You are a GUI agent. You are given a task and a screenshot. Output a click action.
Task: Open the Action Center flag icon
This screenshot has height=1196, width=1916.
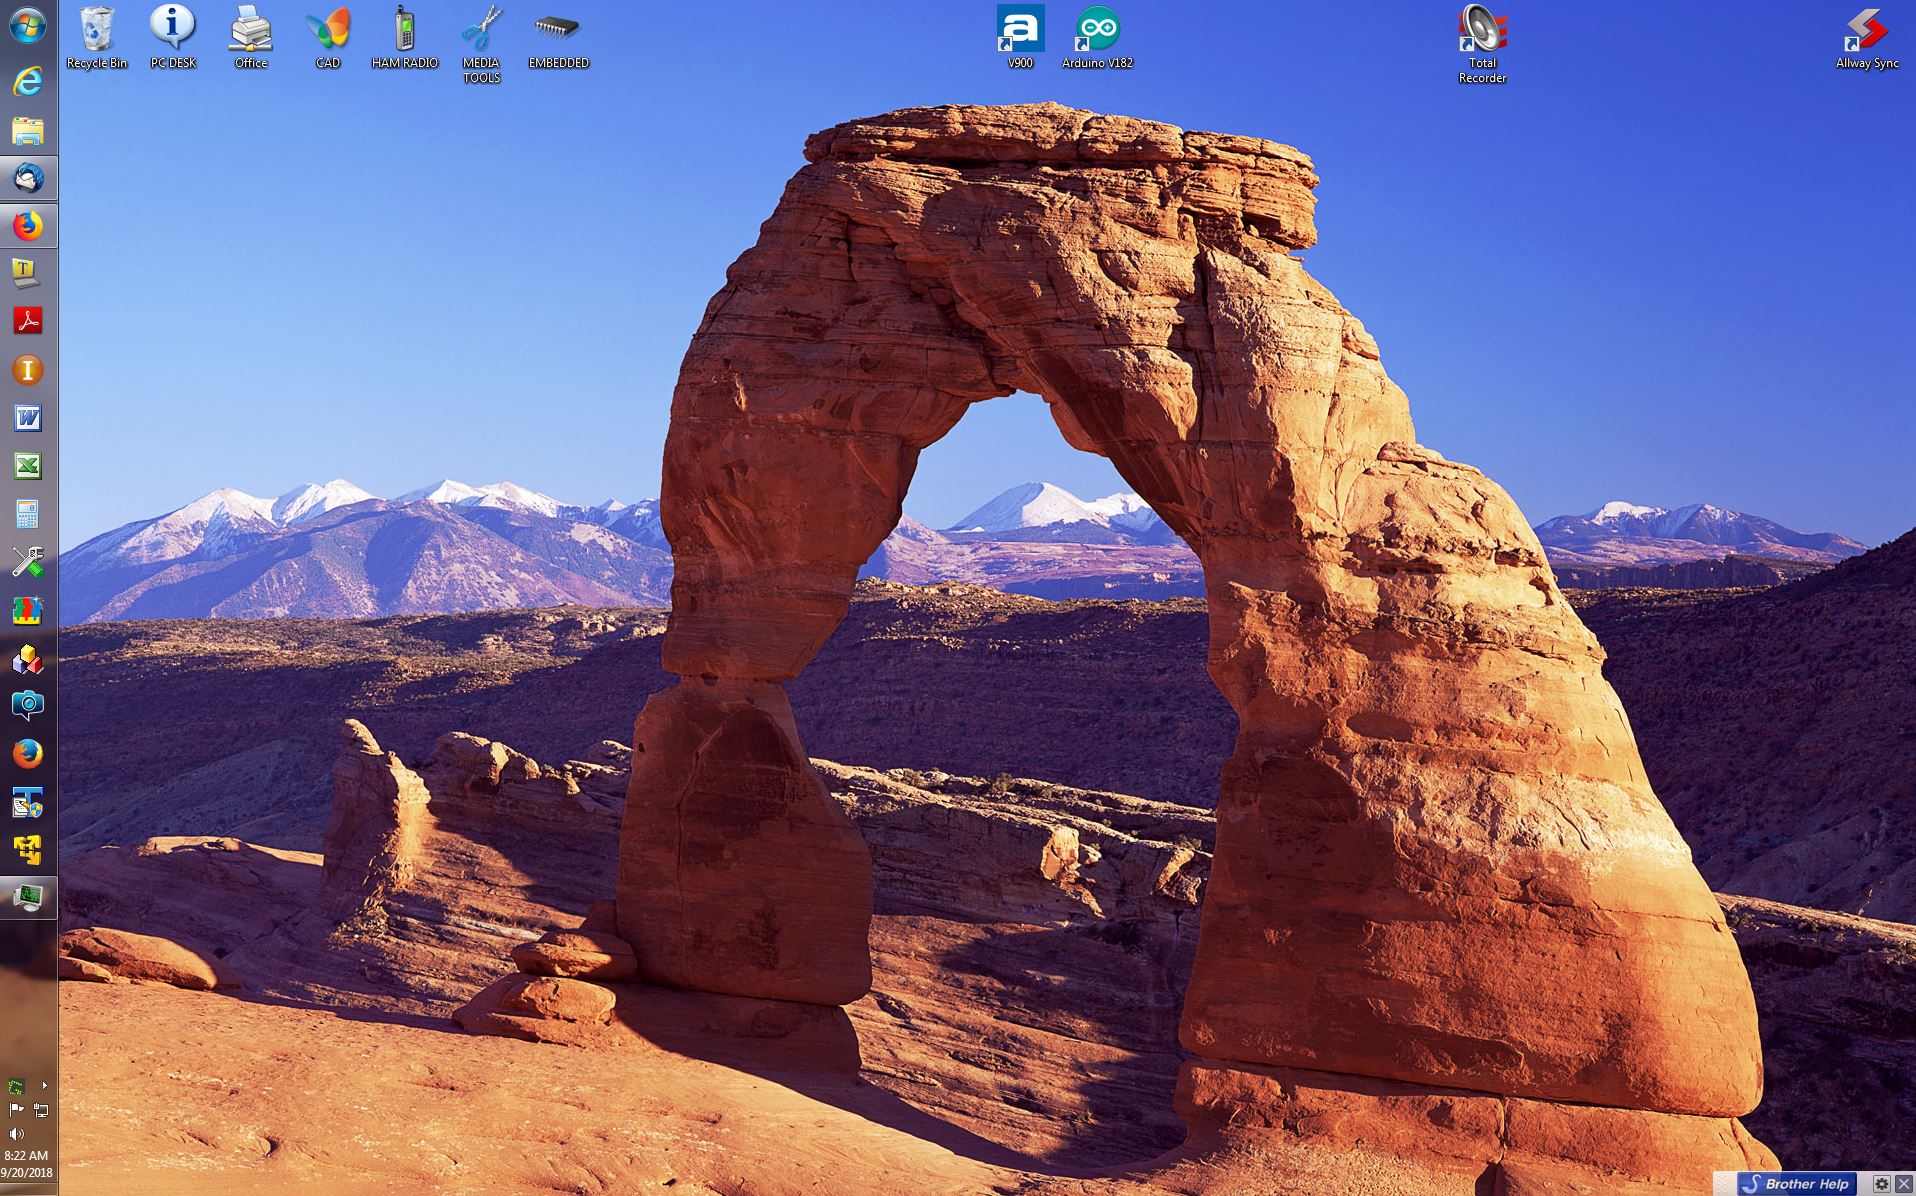point(15,1110)
